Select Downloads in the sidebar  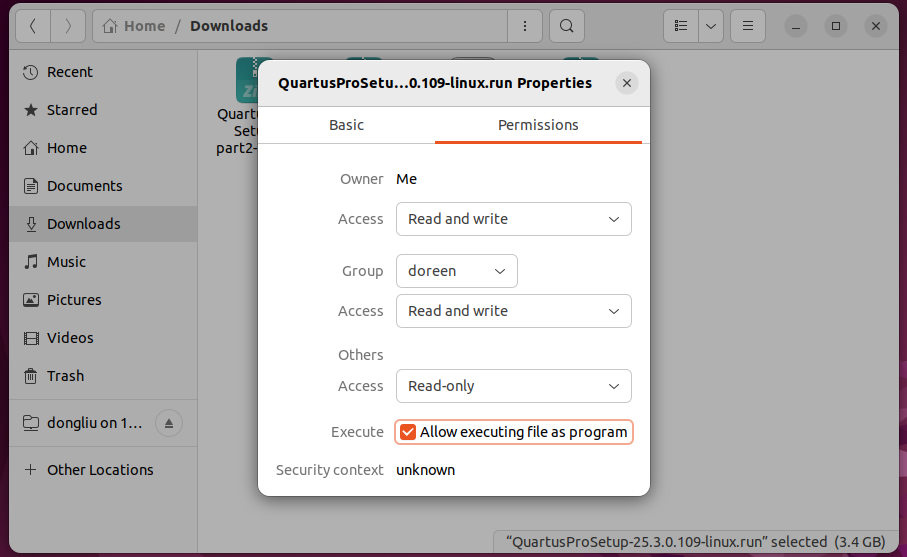click(103, 224)
